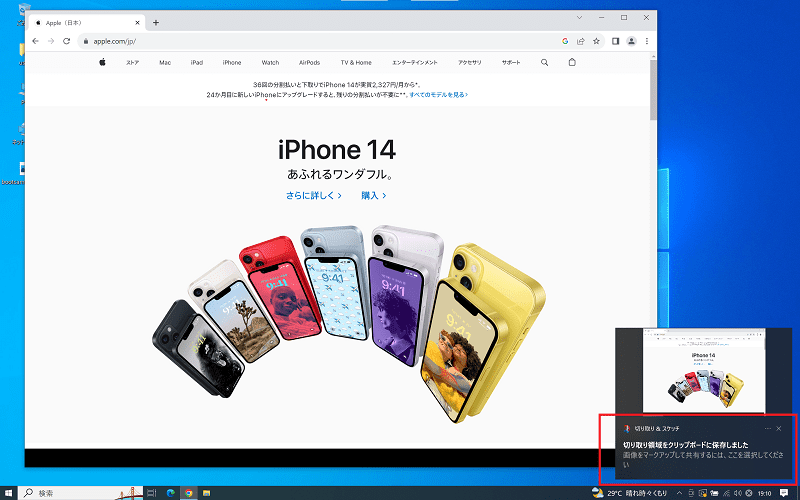800x500 pixels.
Task: Open the AirPods menu item
Action: click(x=310, y=63)
